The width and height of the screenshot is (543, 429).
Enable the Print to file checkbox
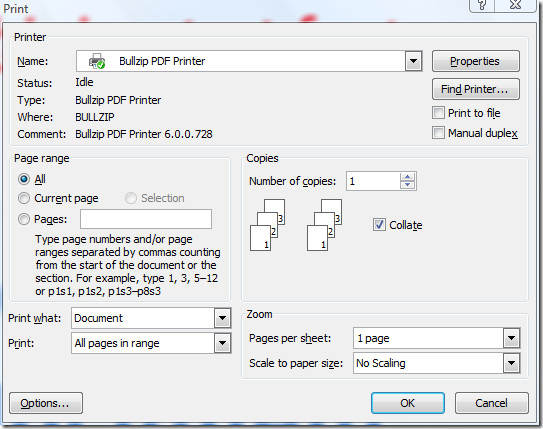point(438,113)
